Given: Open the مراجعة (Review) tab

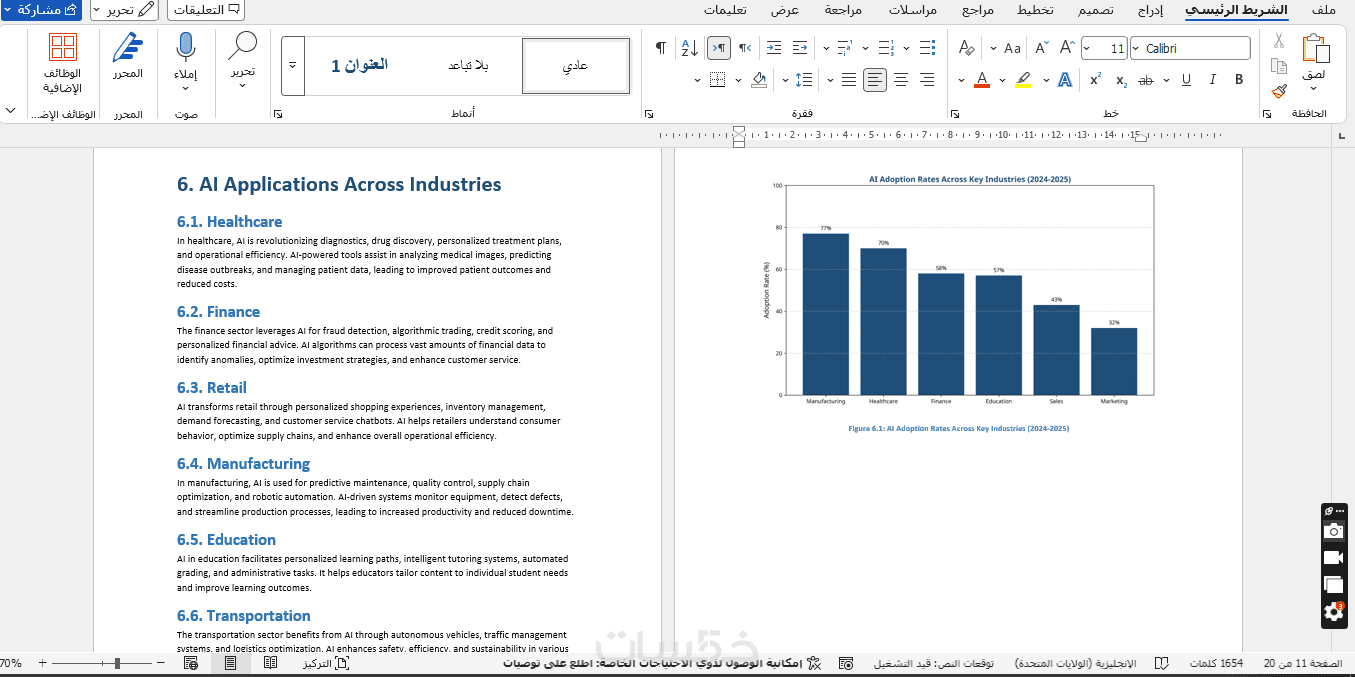Looking at the screenshot, I should click(x=843, y=10).
